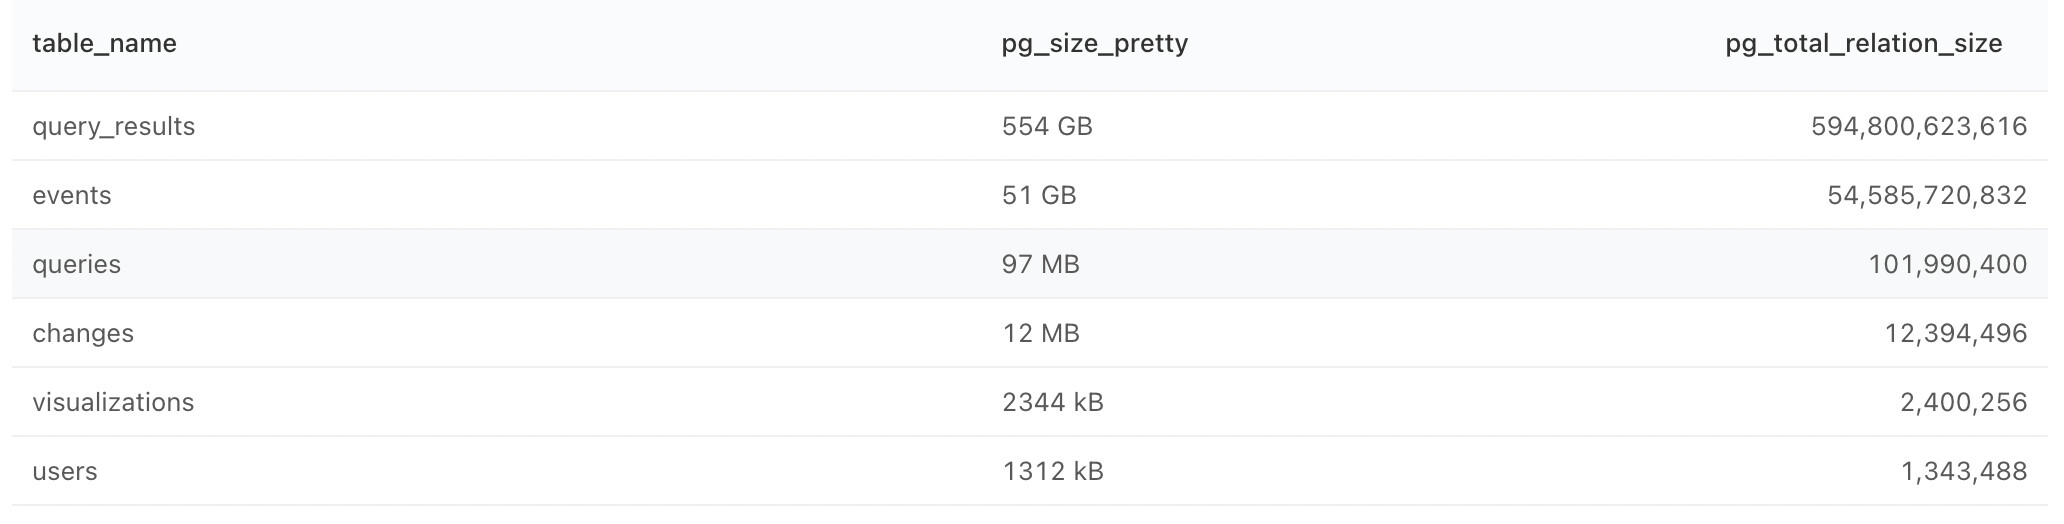Select the users table name cell
The height and width of the screenshot is (524, 2064).
[65, 472]
